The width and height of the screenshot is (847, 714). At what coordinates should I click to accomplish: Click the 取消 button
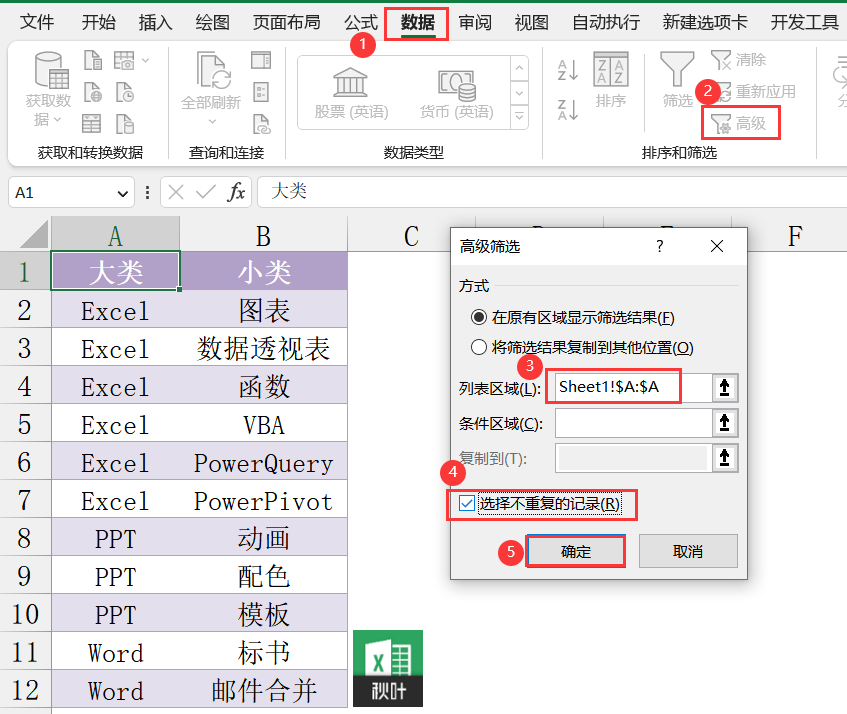688,551
